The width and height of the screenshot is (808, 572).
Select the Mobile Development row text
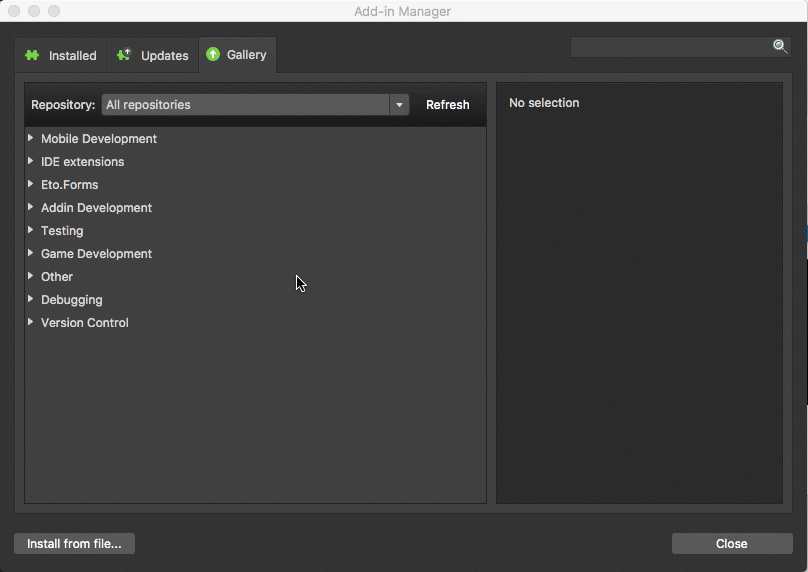[x=99, y=139]
